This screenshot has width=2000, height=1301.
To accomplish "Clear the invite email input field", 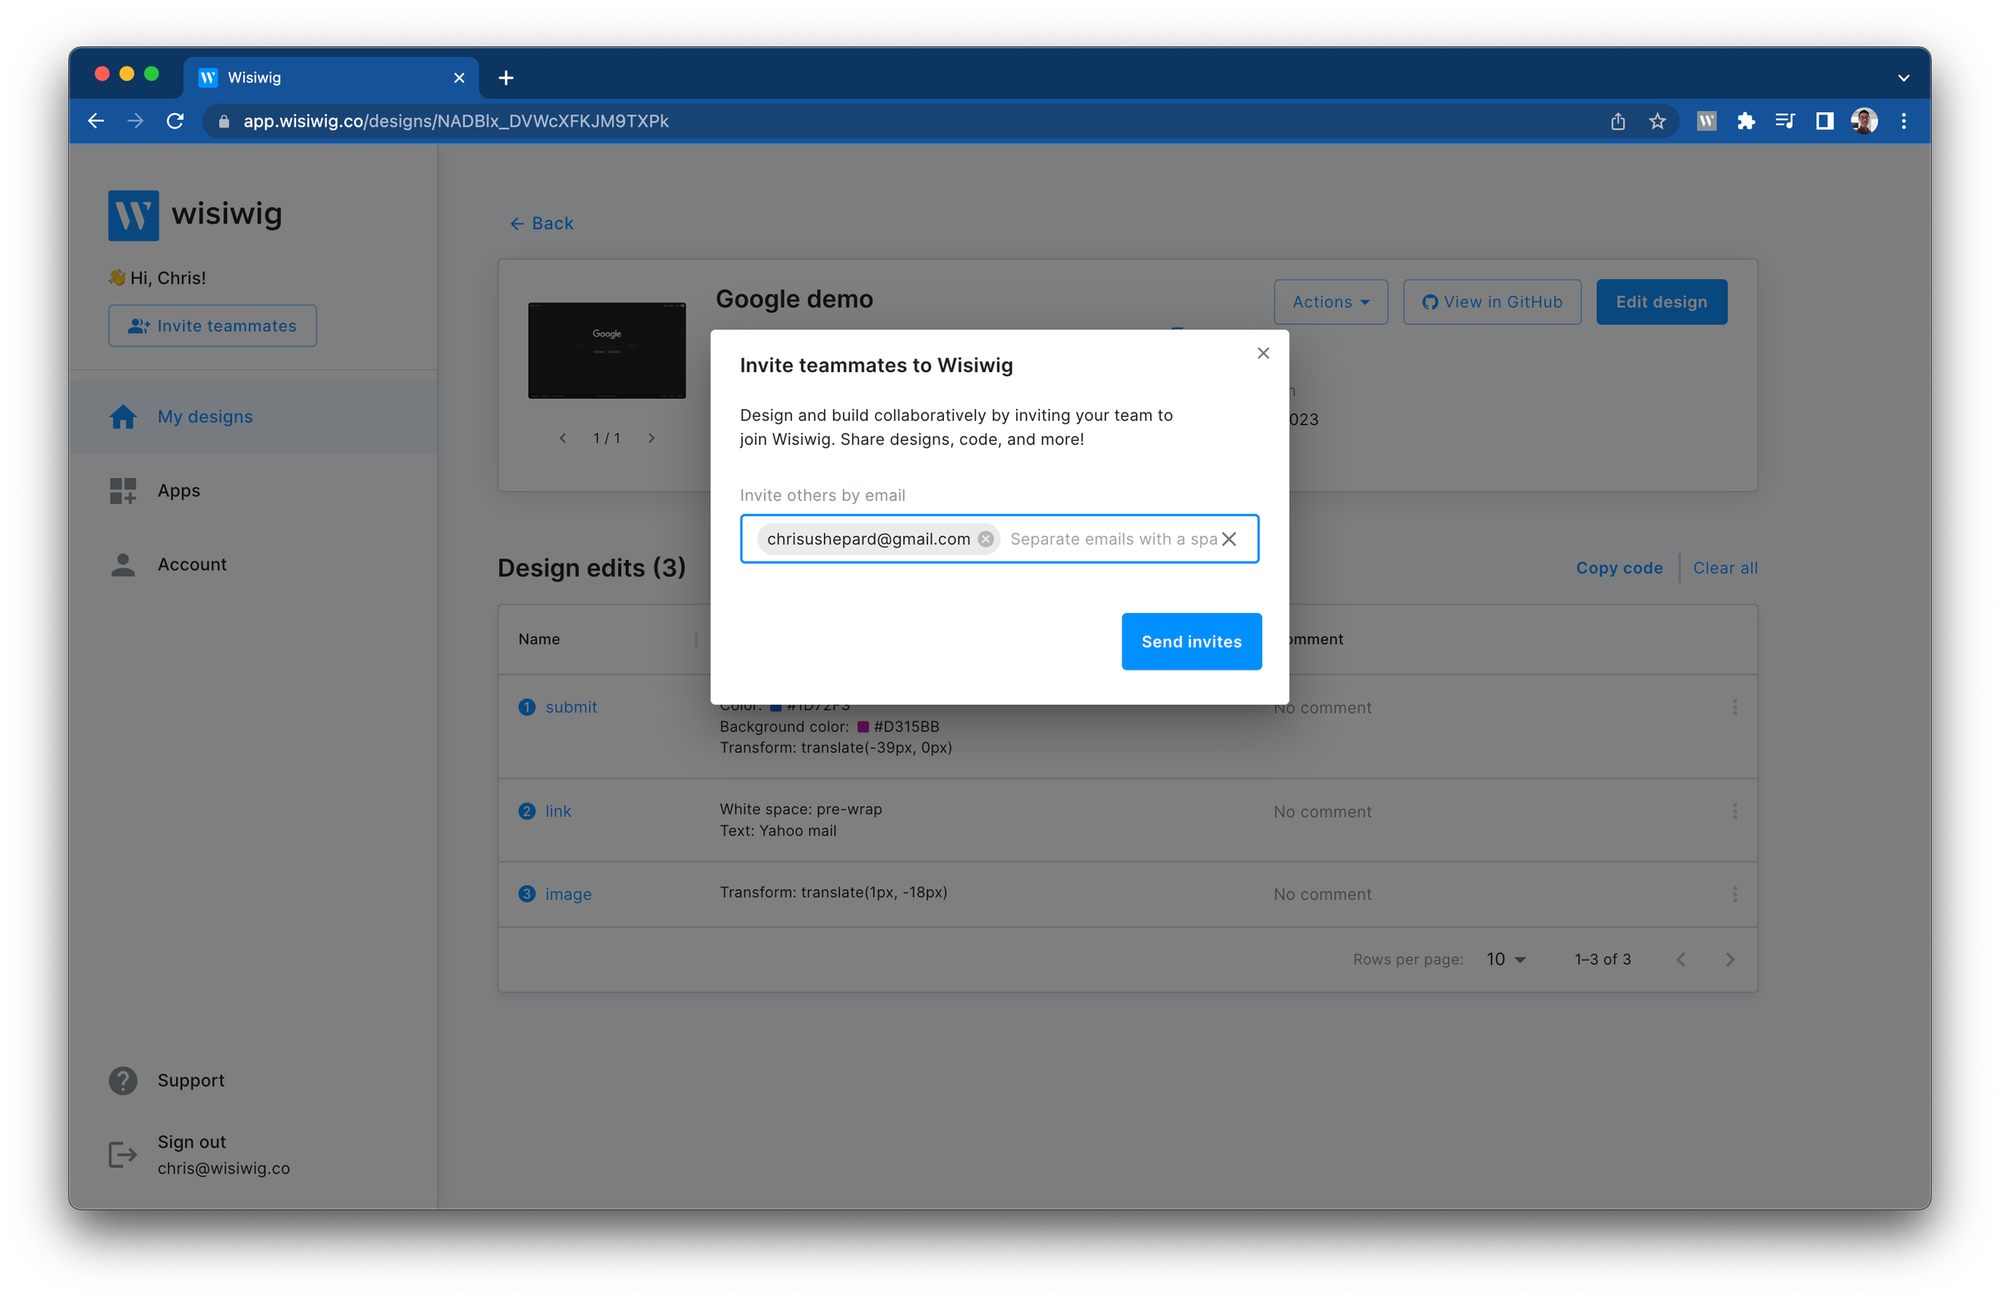I will pyautogui.click(x=1229, y=539).
